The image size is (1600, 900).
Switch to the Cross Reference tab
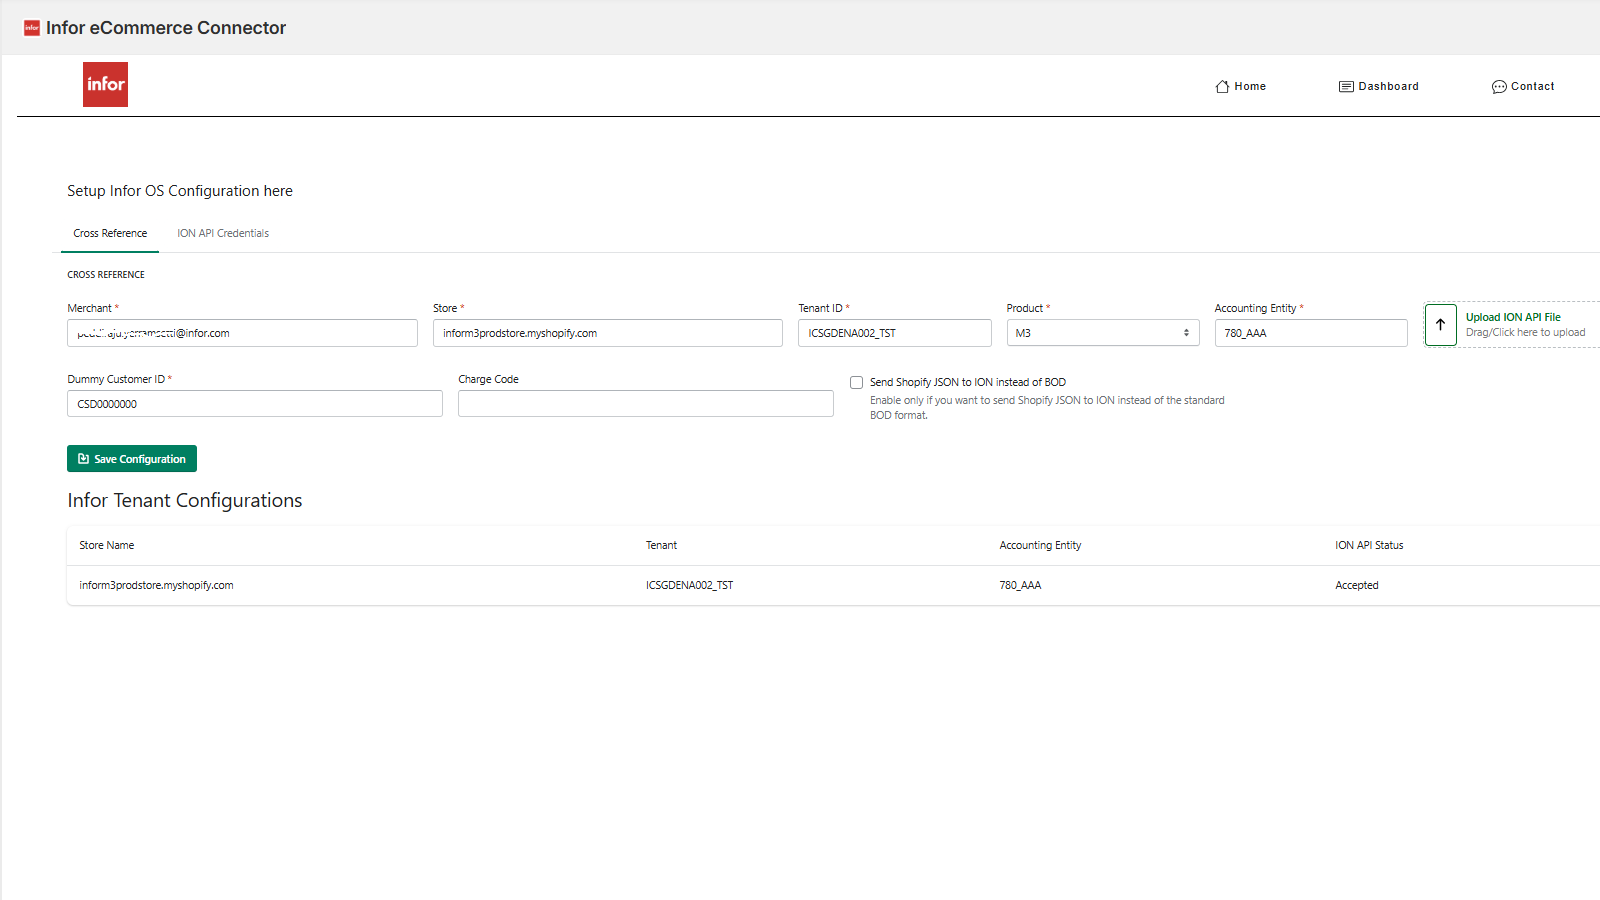(x=110, y=233)
